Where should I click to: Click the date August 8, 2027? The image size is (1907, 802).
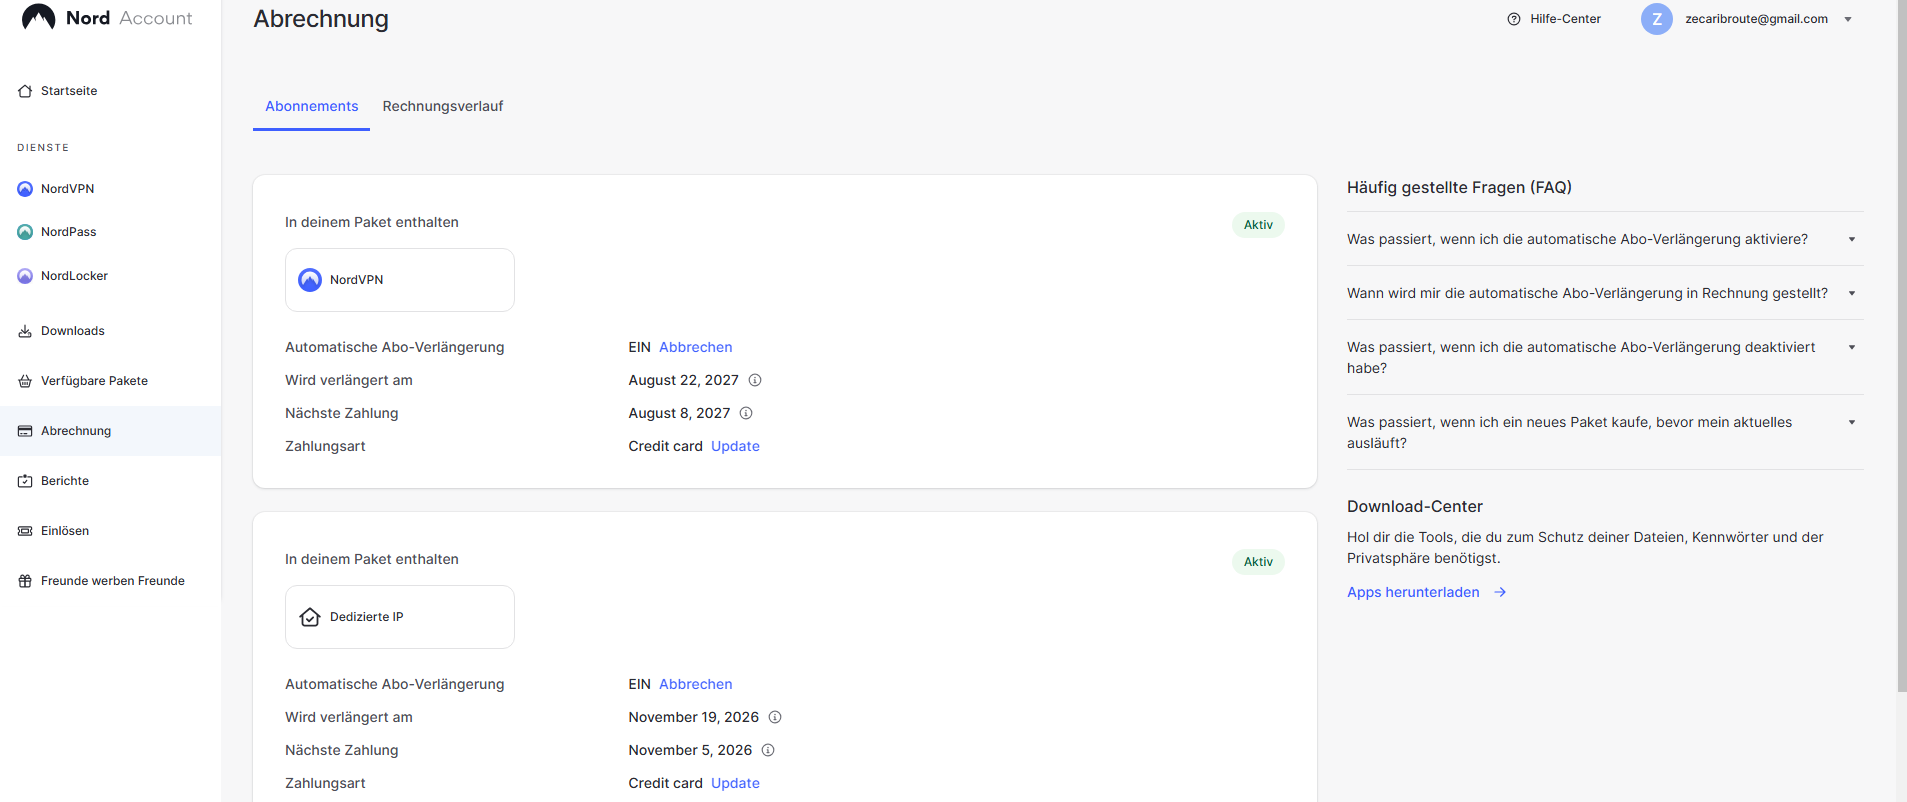679,413
